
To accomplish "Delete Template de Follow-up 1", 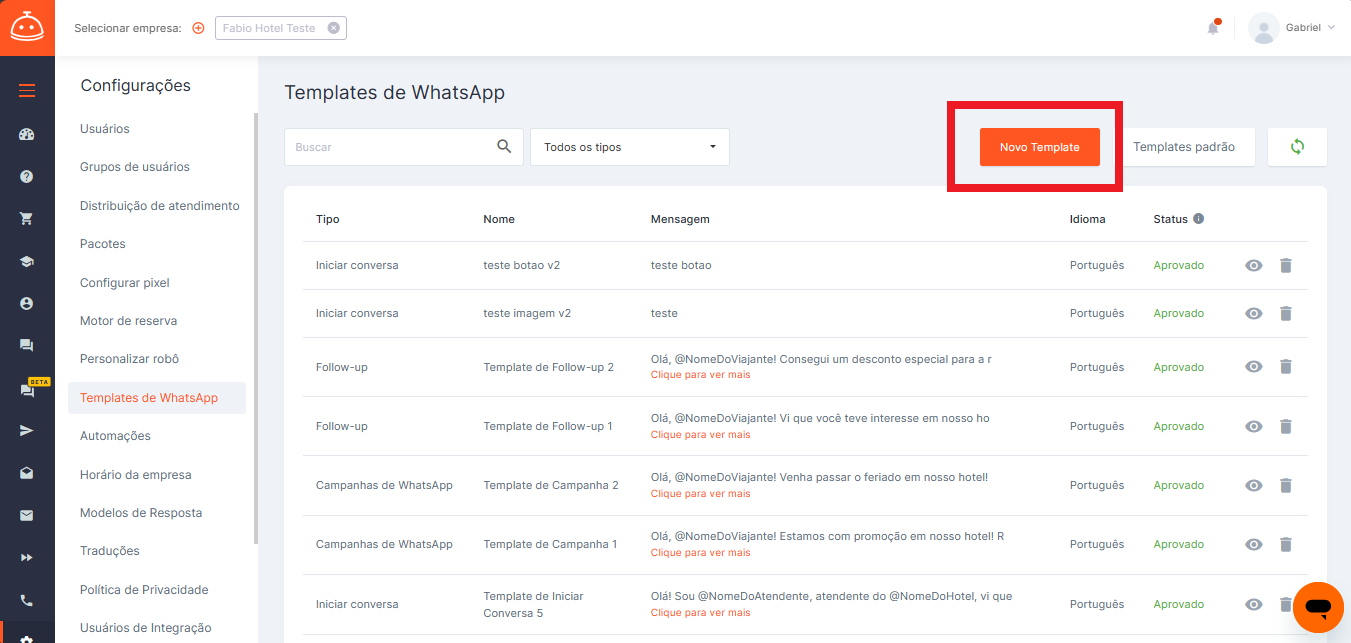I will [1286, 426].
